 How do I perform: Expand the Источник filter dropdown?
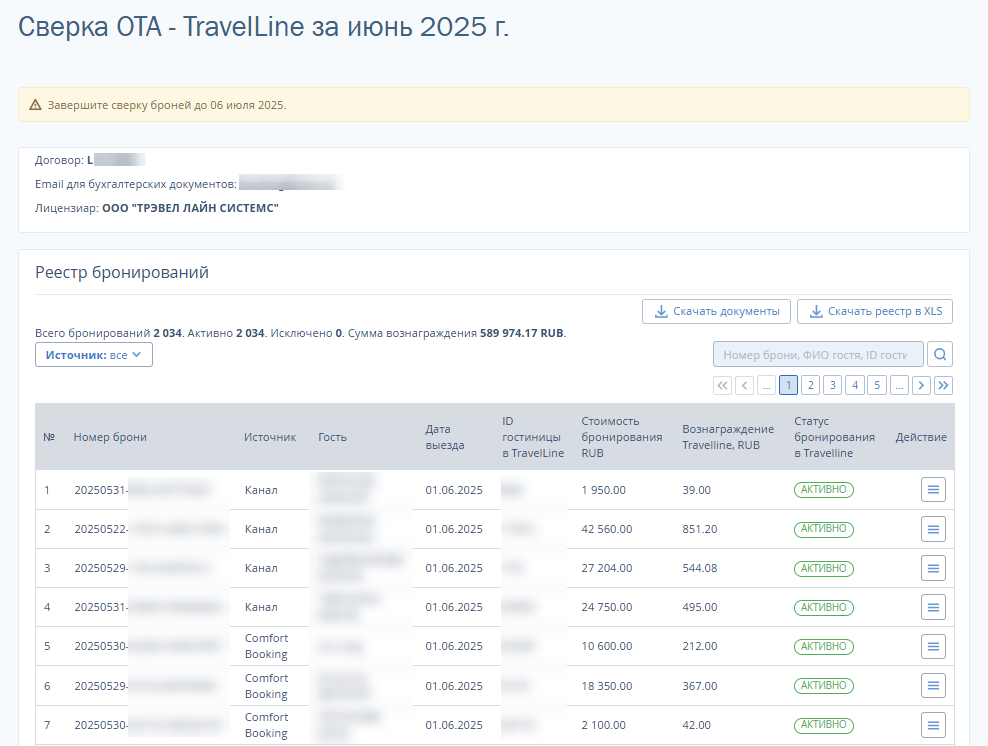(94, 355)
